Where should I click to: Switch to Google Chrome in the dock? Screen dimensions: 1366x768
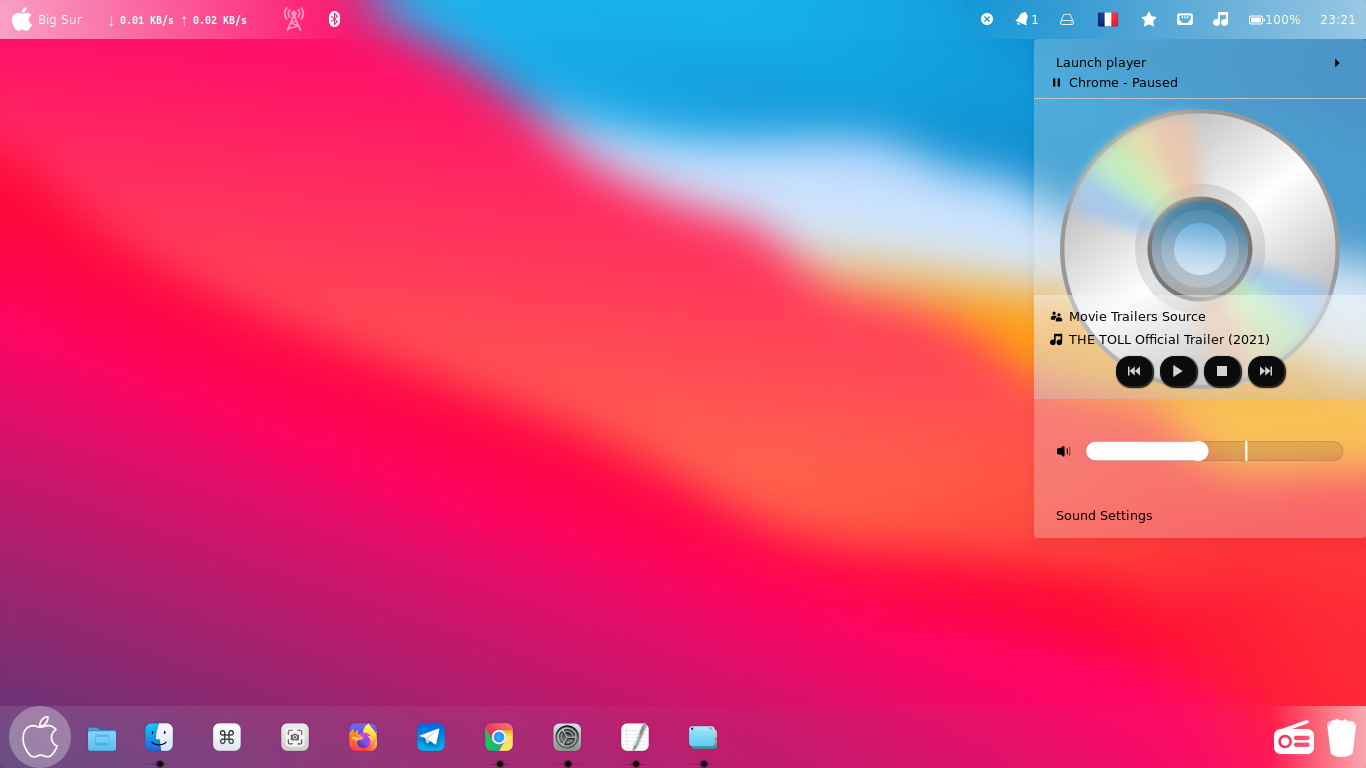pyautogui.click(x=499, y=737)
